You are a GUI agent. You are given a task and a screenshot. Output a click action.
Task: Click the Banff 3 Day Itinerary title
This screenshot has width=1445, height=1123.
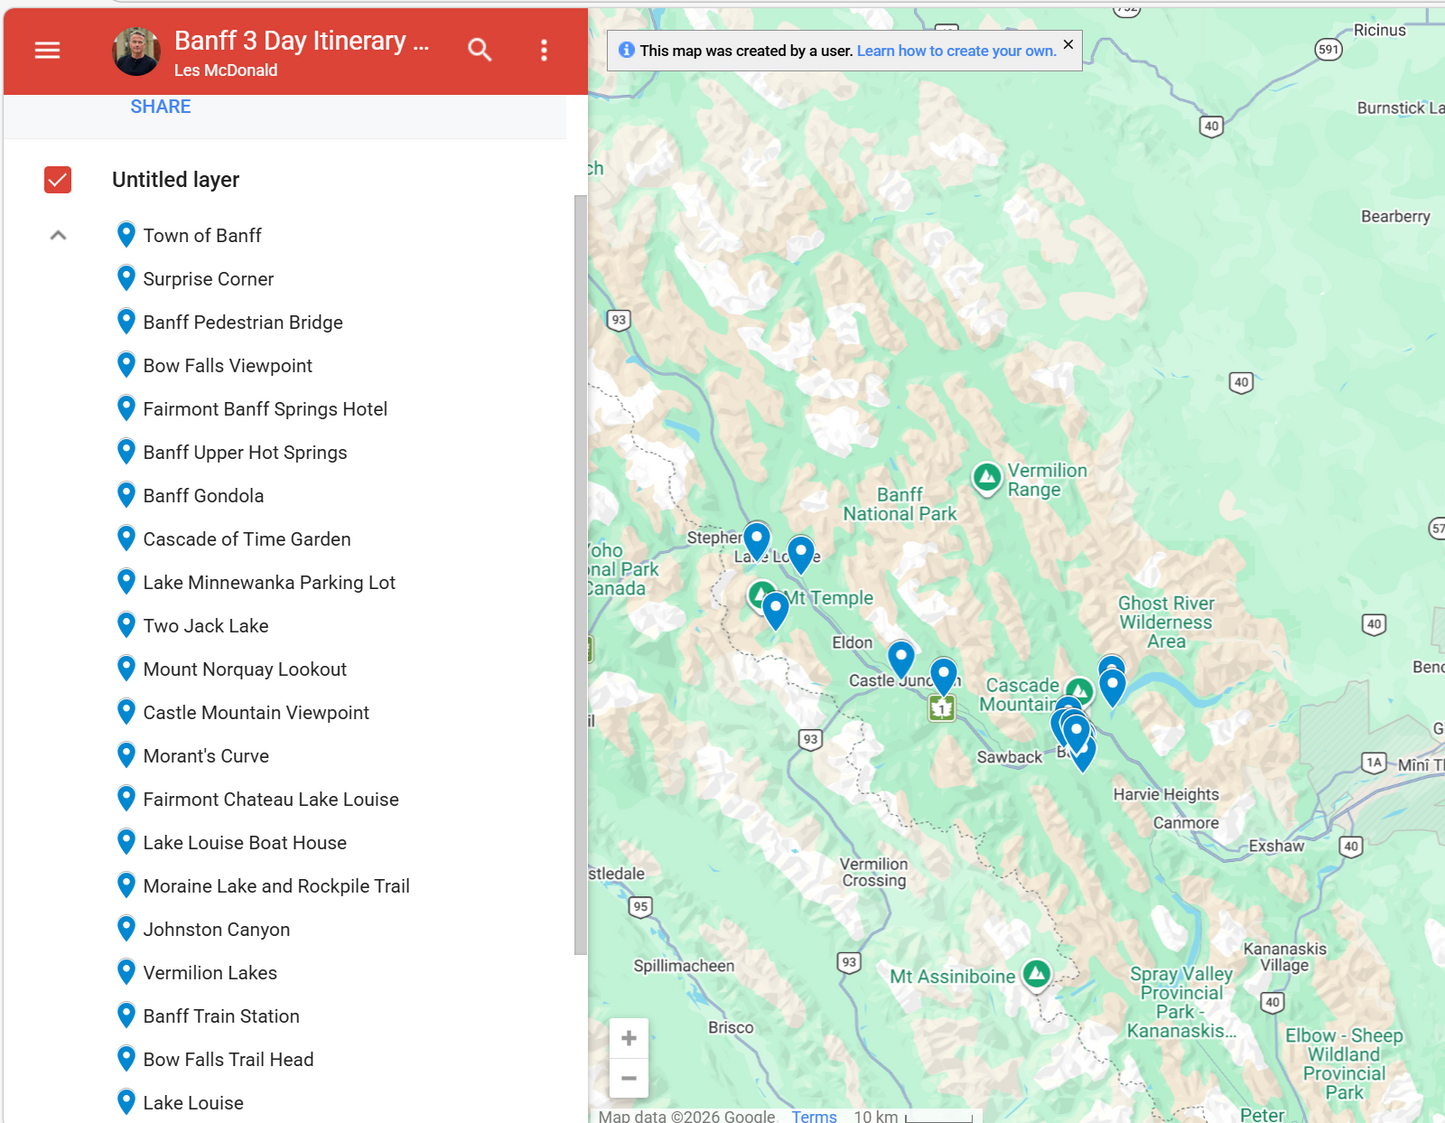click(302, 41)
